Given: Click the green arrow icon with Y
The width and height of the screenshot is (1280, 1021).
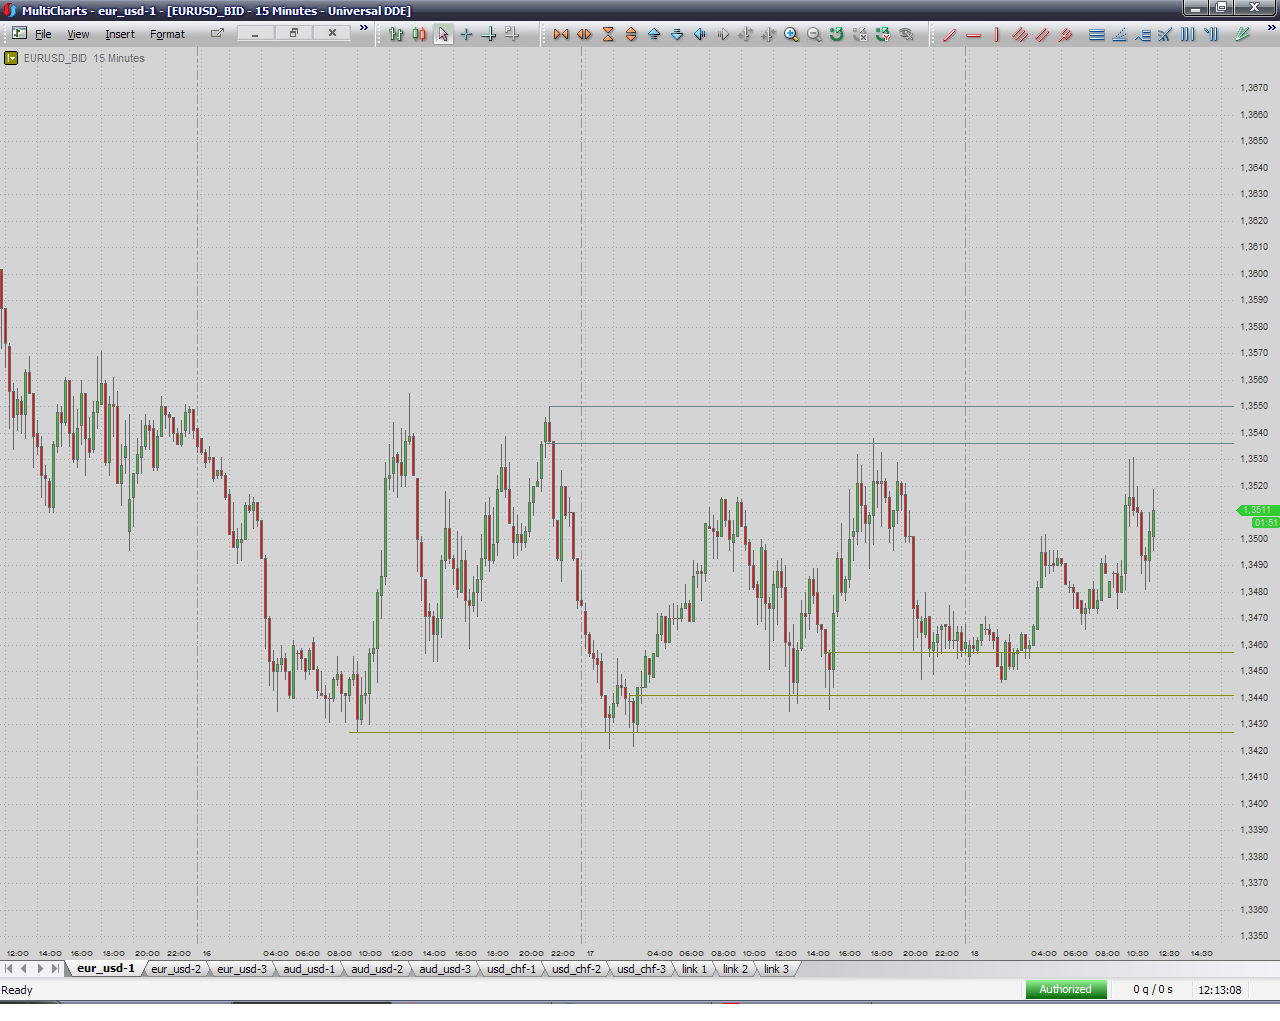Looking at the screenshot, I should pyautogui.click(x=883, y=34).
